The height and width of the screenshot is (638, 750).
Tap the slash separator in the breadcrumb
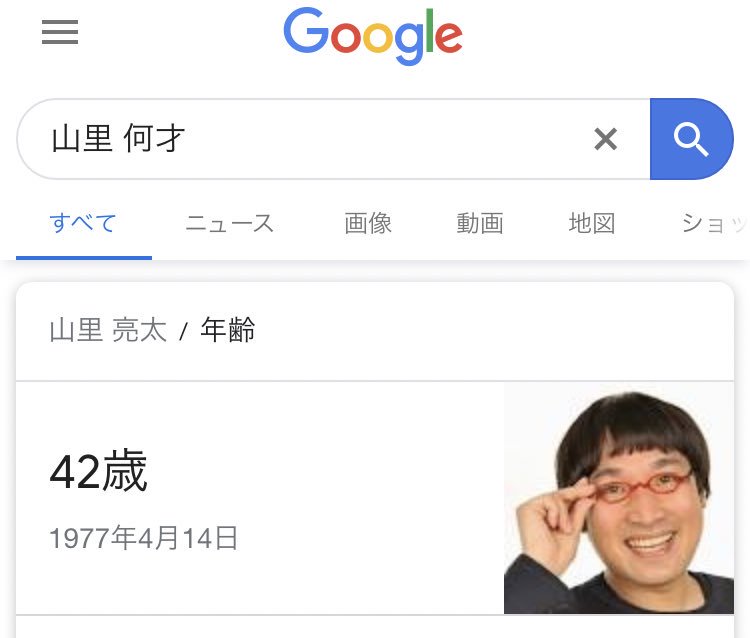[x=184, y=331]
